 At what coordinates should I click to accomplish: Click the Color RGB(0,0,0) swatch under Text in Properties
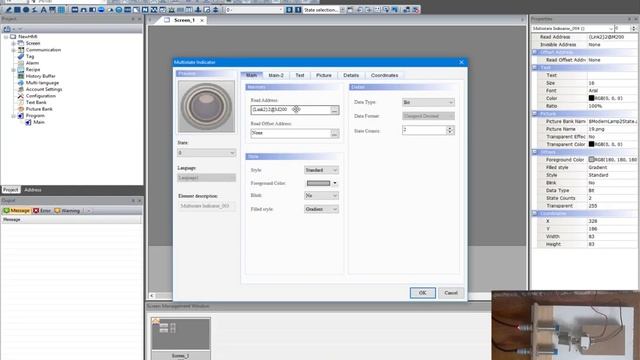coord(591,98)
